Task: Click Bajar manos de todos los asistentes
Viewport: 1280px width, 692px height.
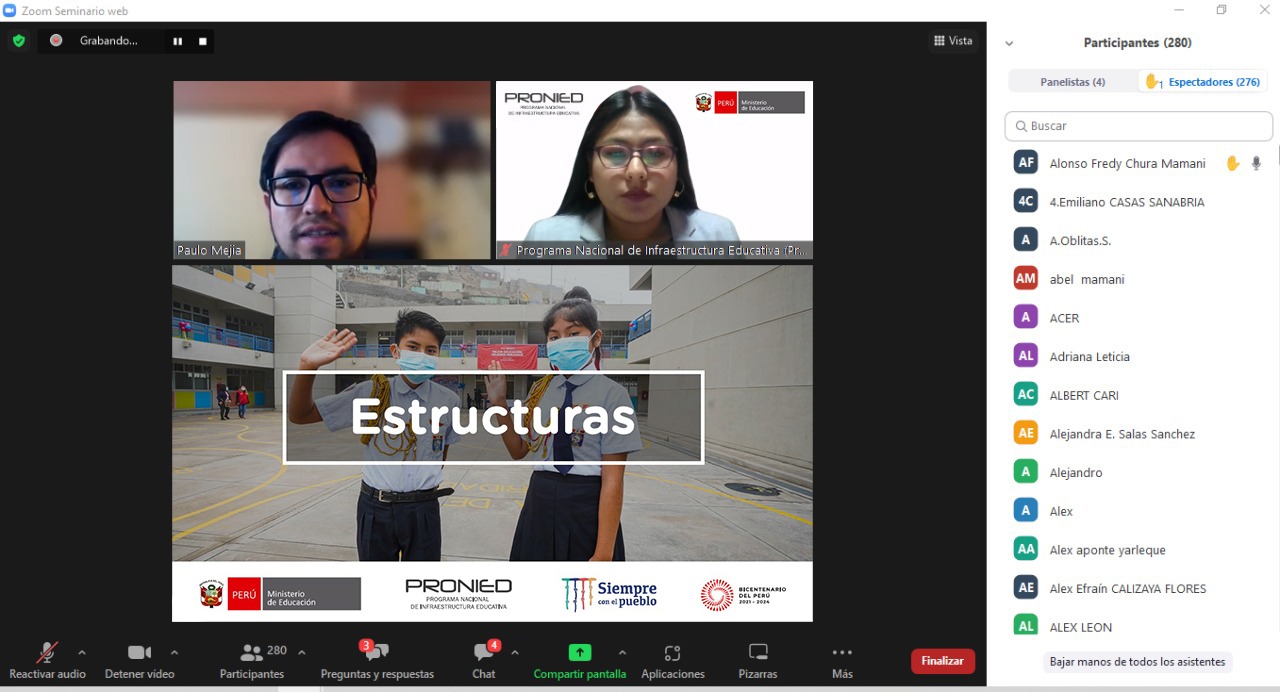Action: [1137, 662]
